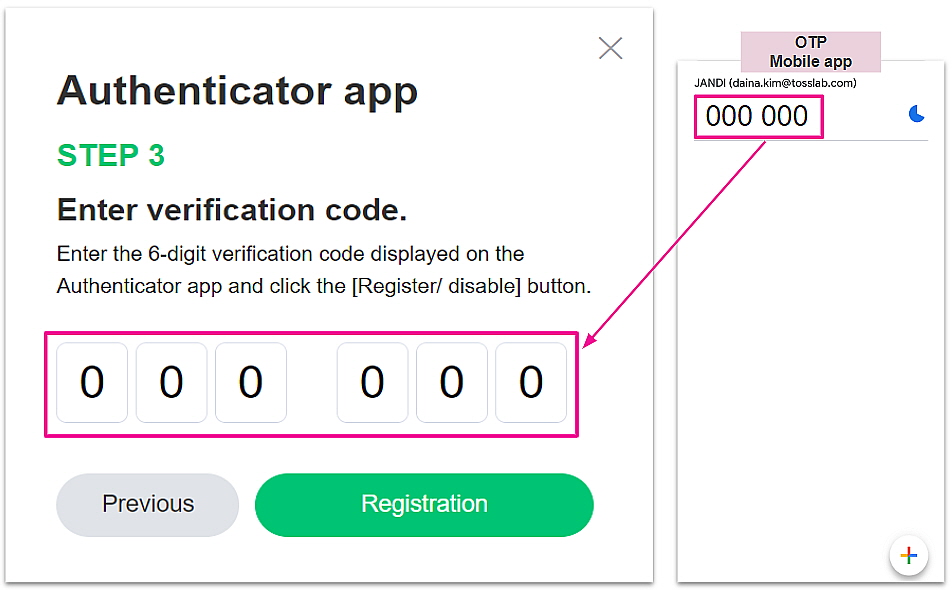
Task: Go back with the Previous button
Action: coord(148,504)
